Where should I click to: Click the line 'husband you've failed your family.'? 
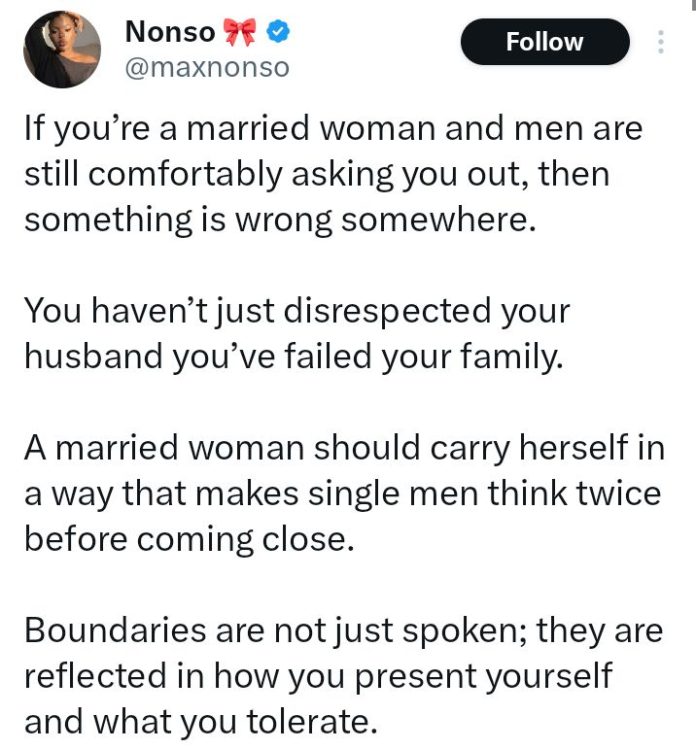pyautogui.click(x=294, y=357)
